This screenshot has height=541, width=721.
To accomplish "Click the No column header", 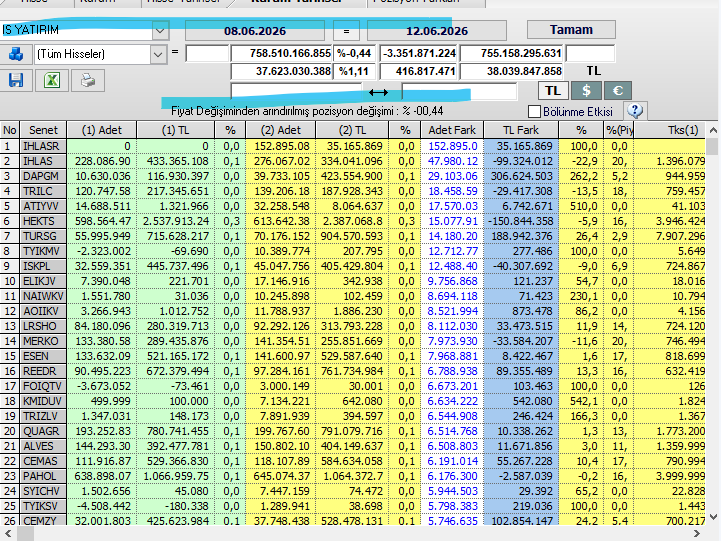I will (x=10, y=130).
